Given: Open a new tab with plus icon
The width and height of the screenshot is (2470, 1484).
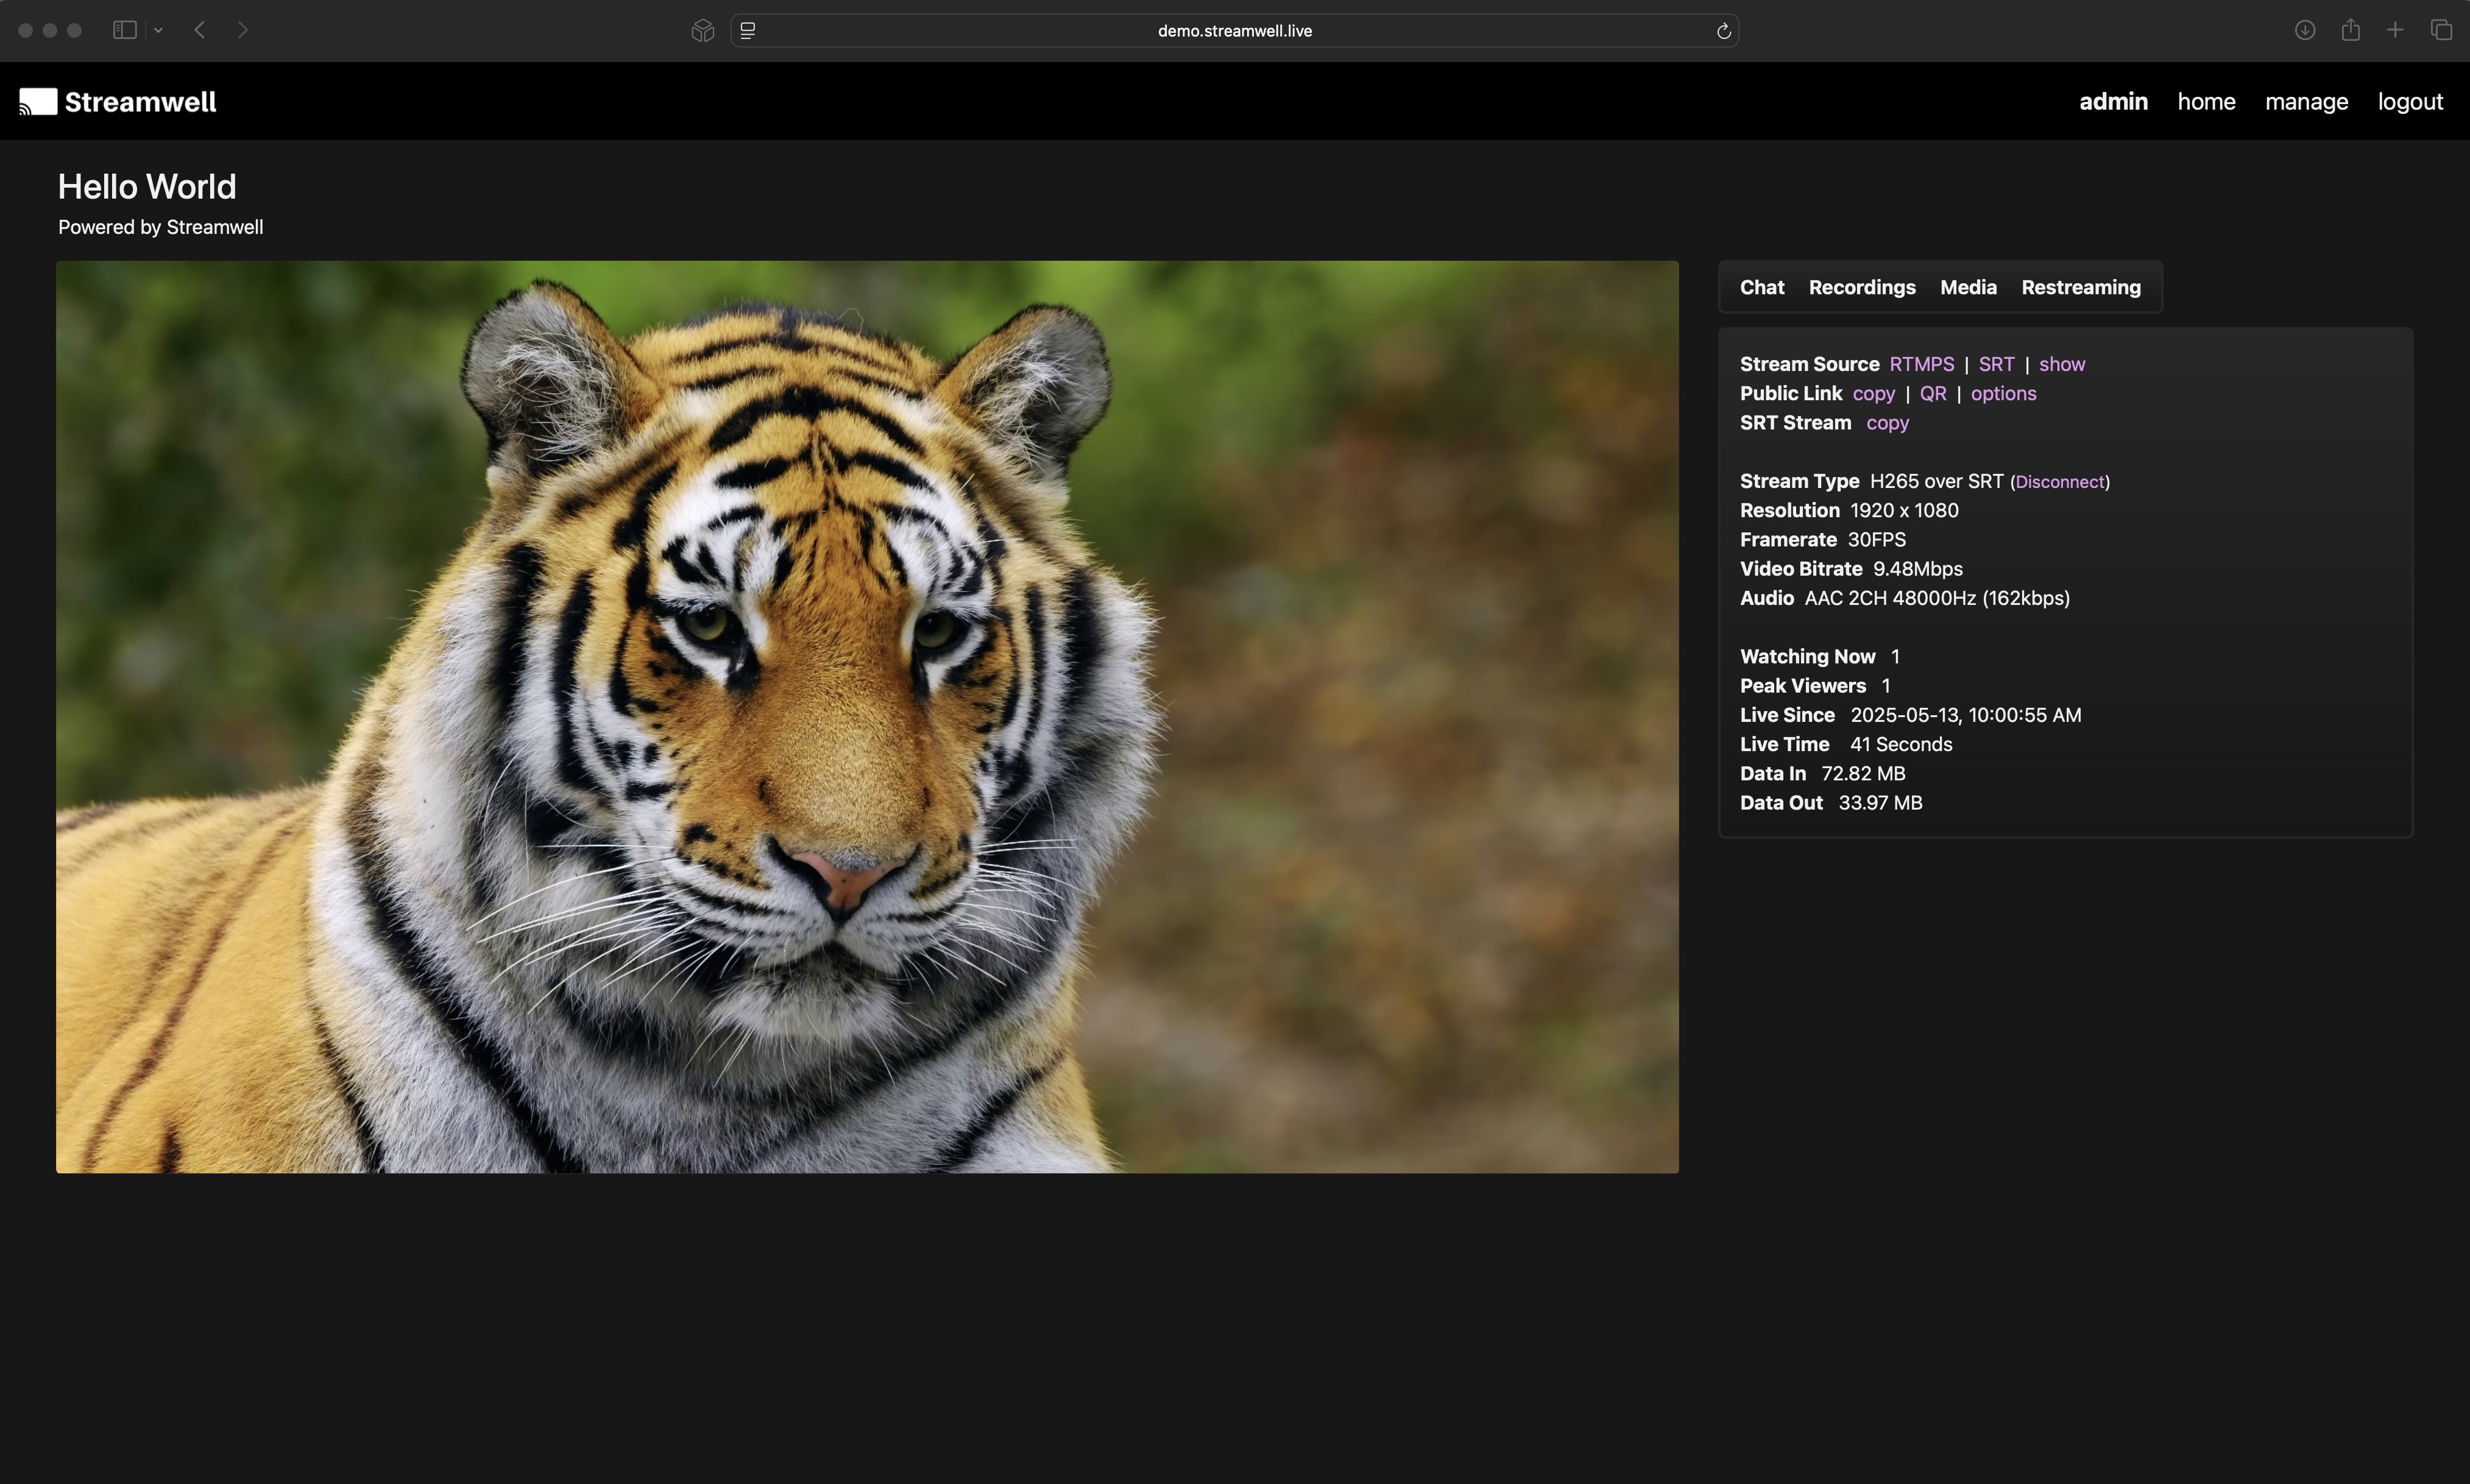Looking at the screenshot, I should click(2395, 30).
